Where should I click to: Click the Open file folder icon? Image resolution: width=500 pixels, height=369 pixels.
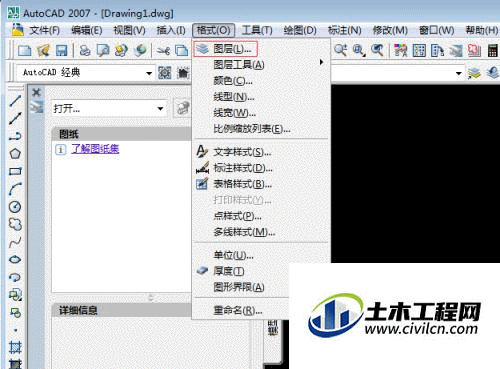(43, 51)
